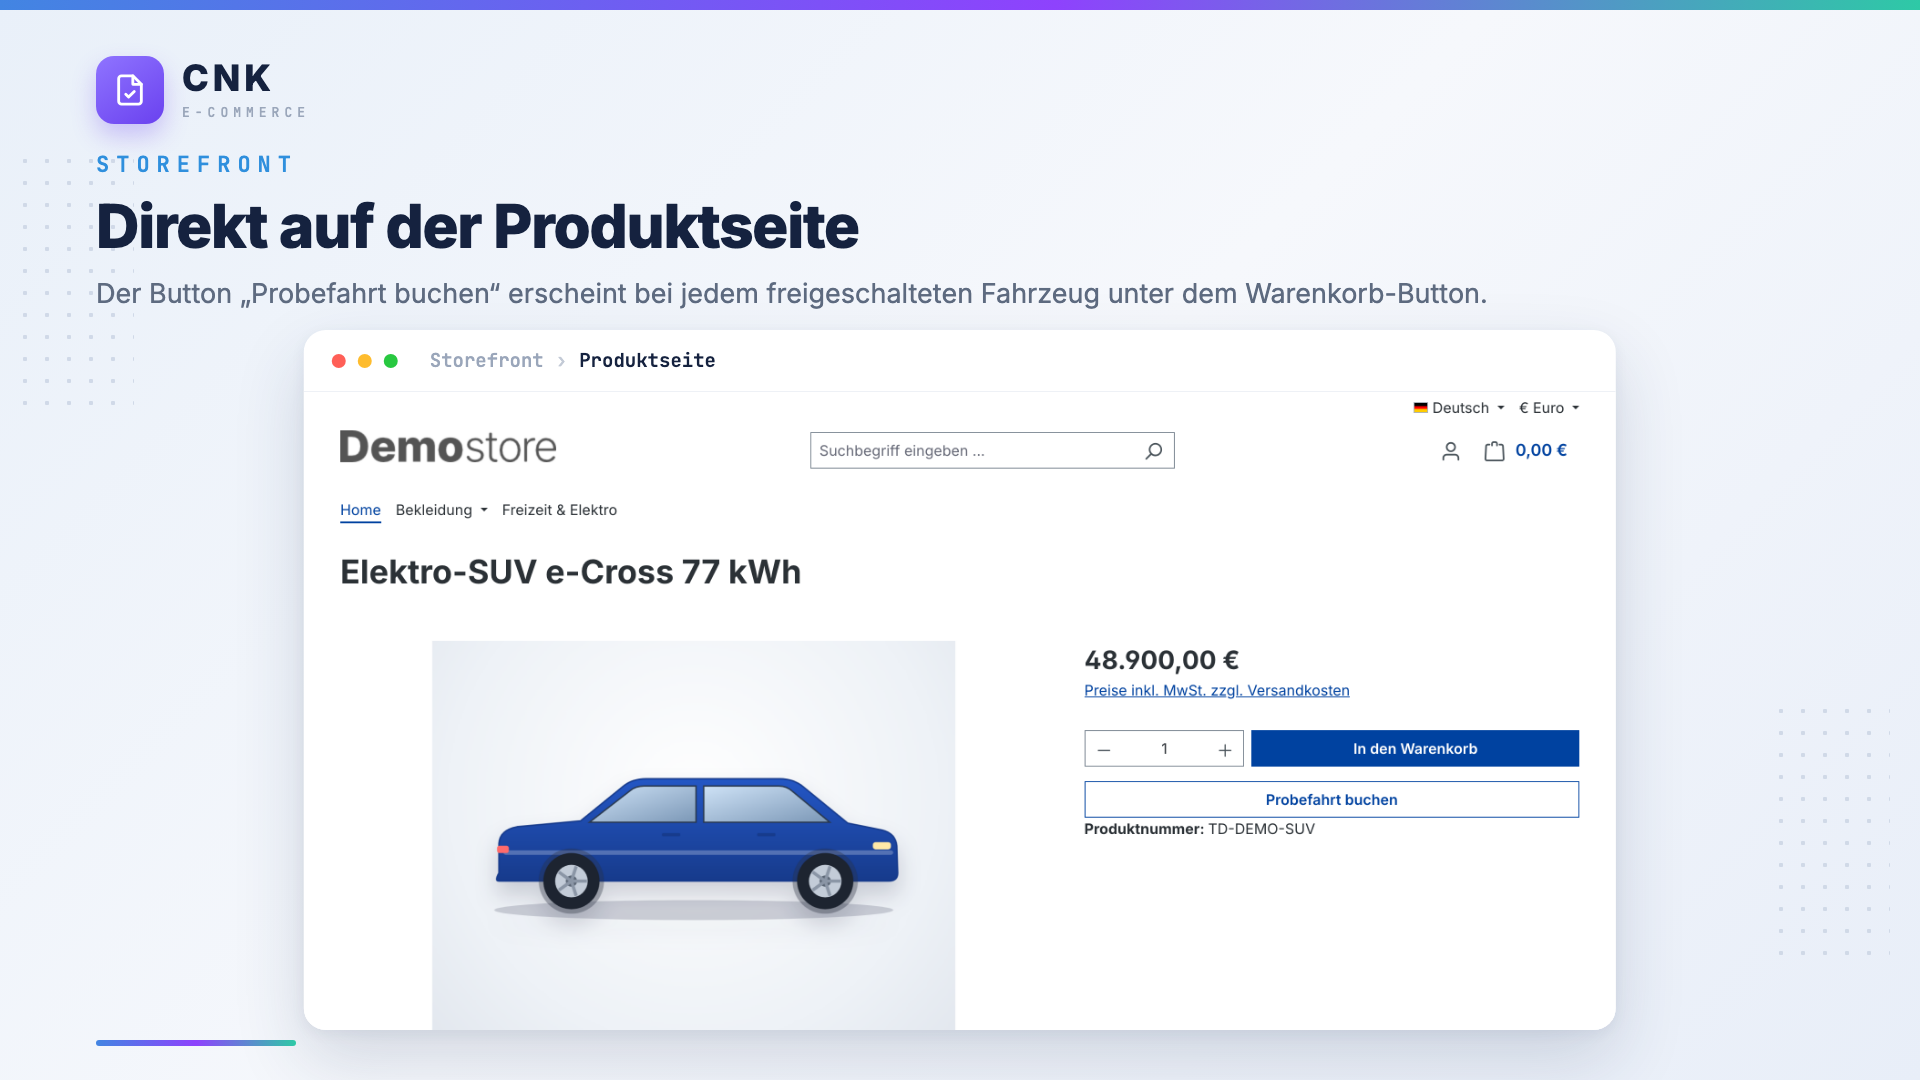Open the Freizeit & Elektro category
This screenshot has height=1080, width=1920.
pos(559,510)
